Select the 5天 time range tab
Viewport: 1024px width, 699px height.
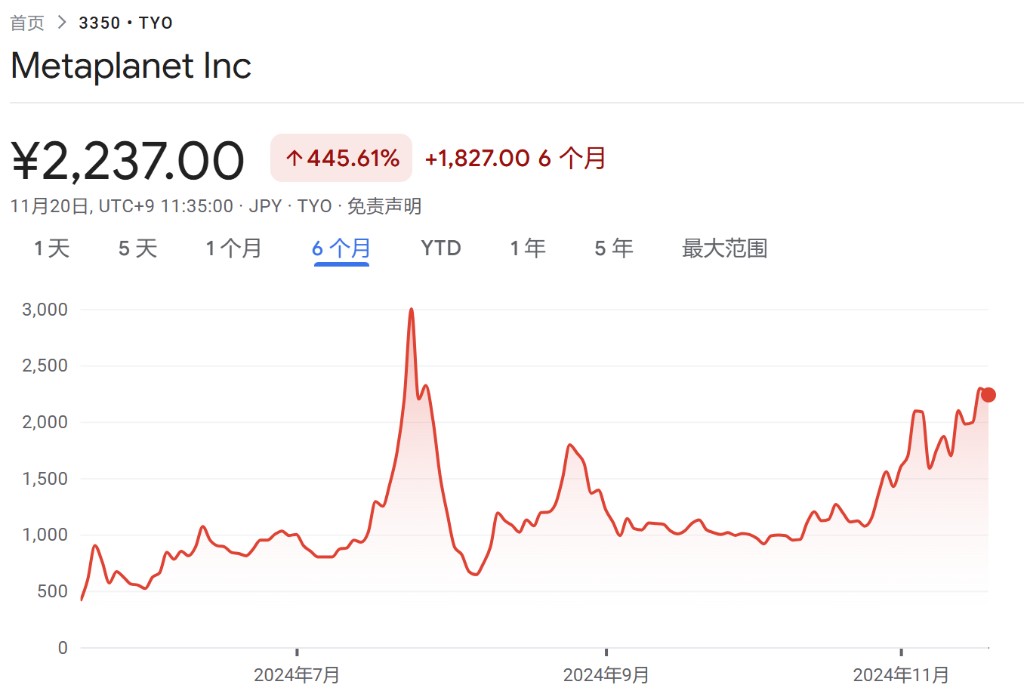138,248
